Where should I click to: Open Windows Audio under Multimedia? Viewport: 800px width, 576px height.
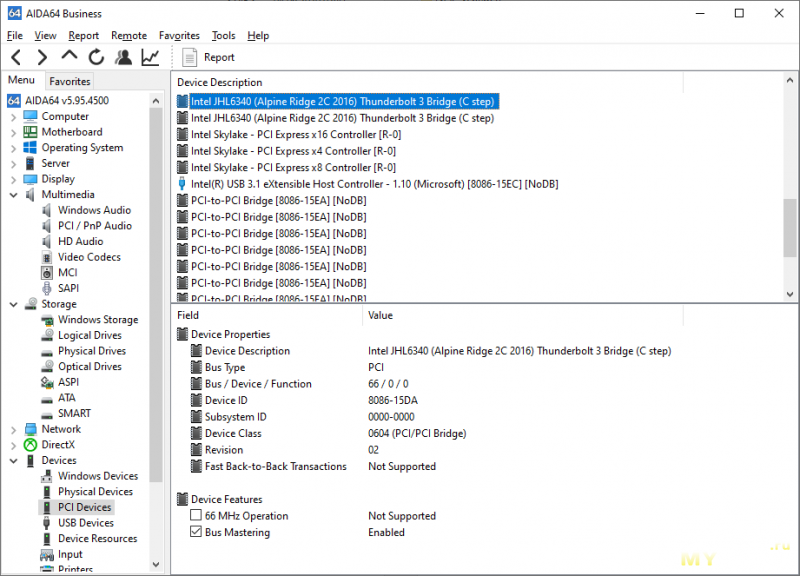(x=94, y=210)
